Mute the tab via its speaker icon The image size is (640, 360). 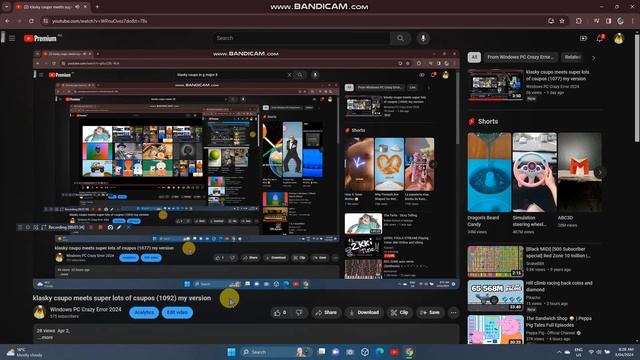tap(78, 7)
